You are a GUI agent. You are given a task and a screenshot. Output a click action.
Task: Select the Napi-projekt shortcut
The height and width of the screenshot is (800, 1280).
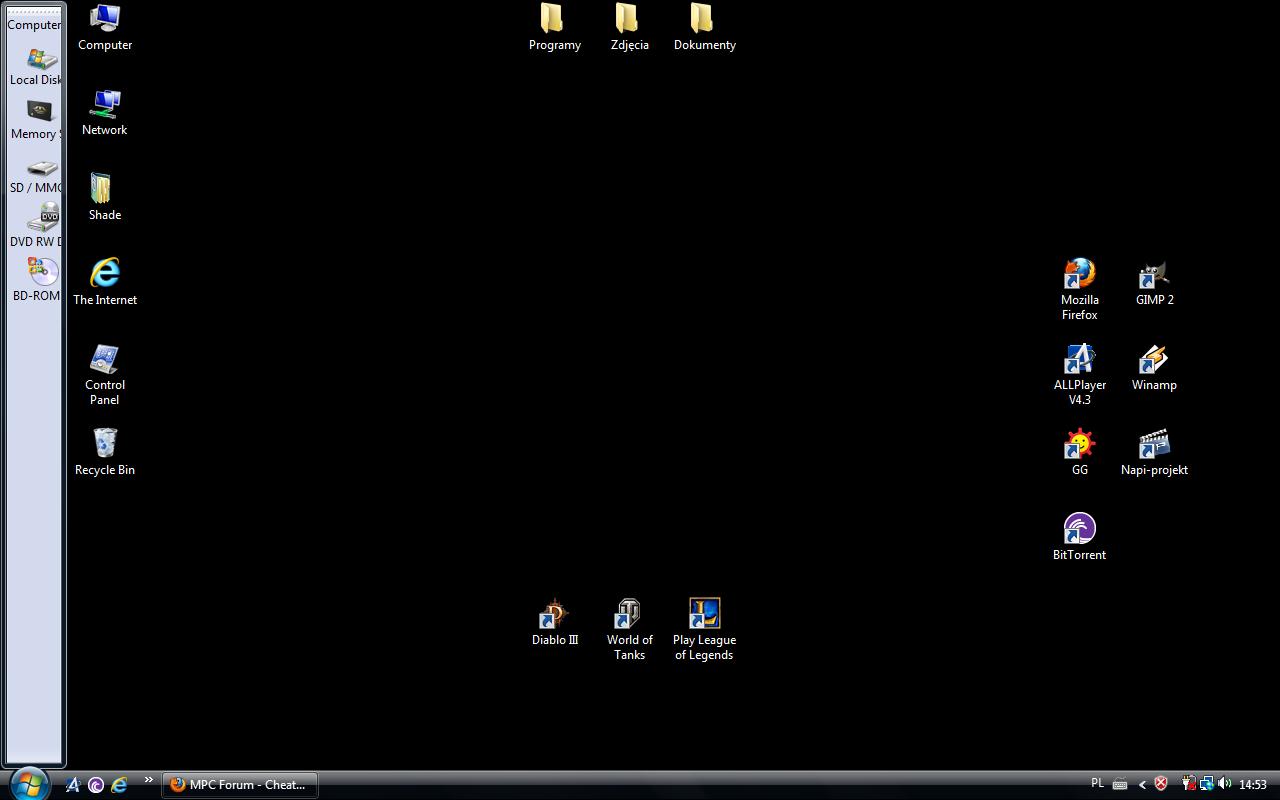click(x=1154, y=453)
